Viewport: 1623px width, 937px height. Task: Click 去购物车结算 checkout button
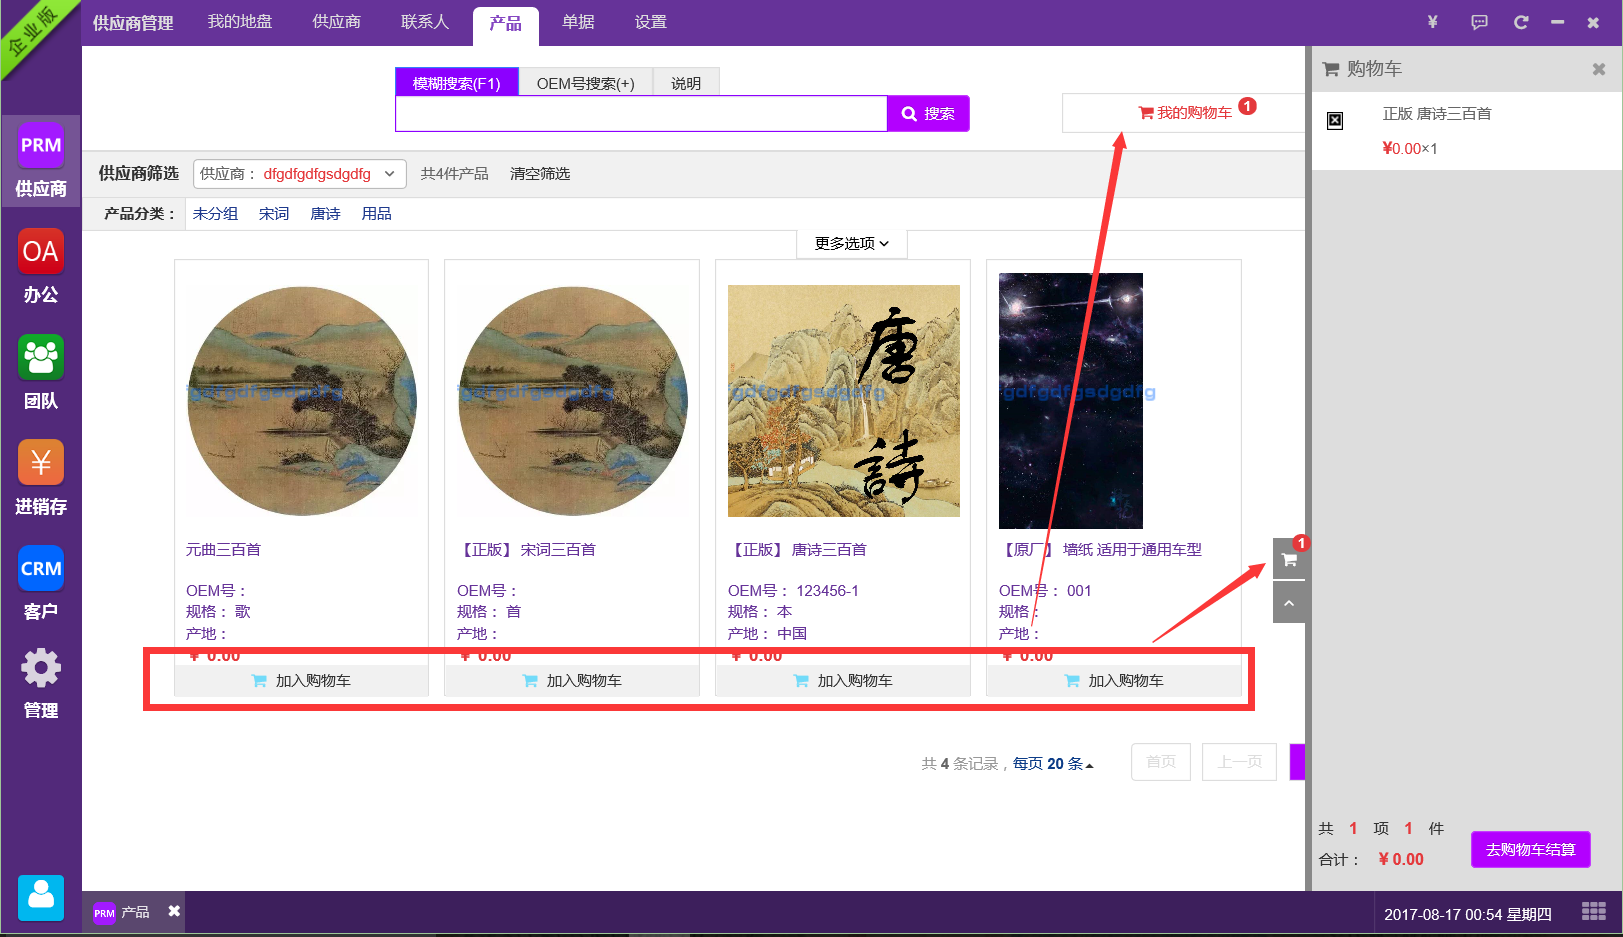pyautogui.click(x=1531, y=850)
